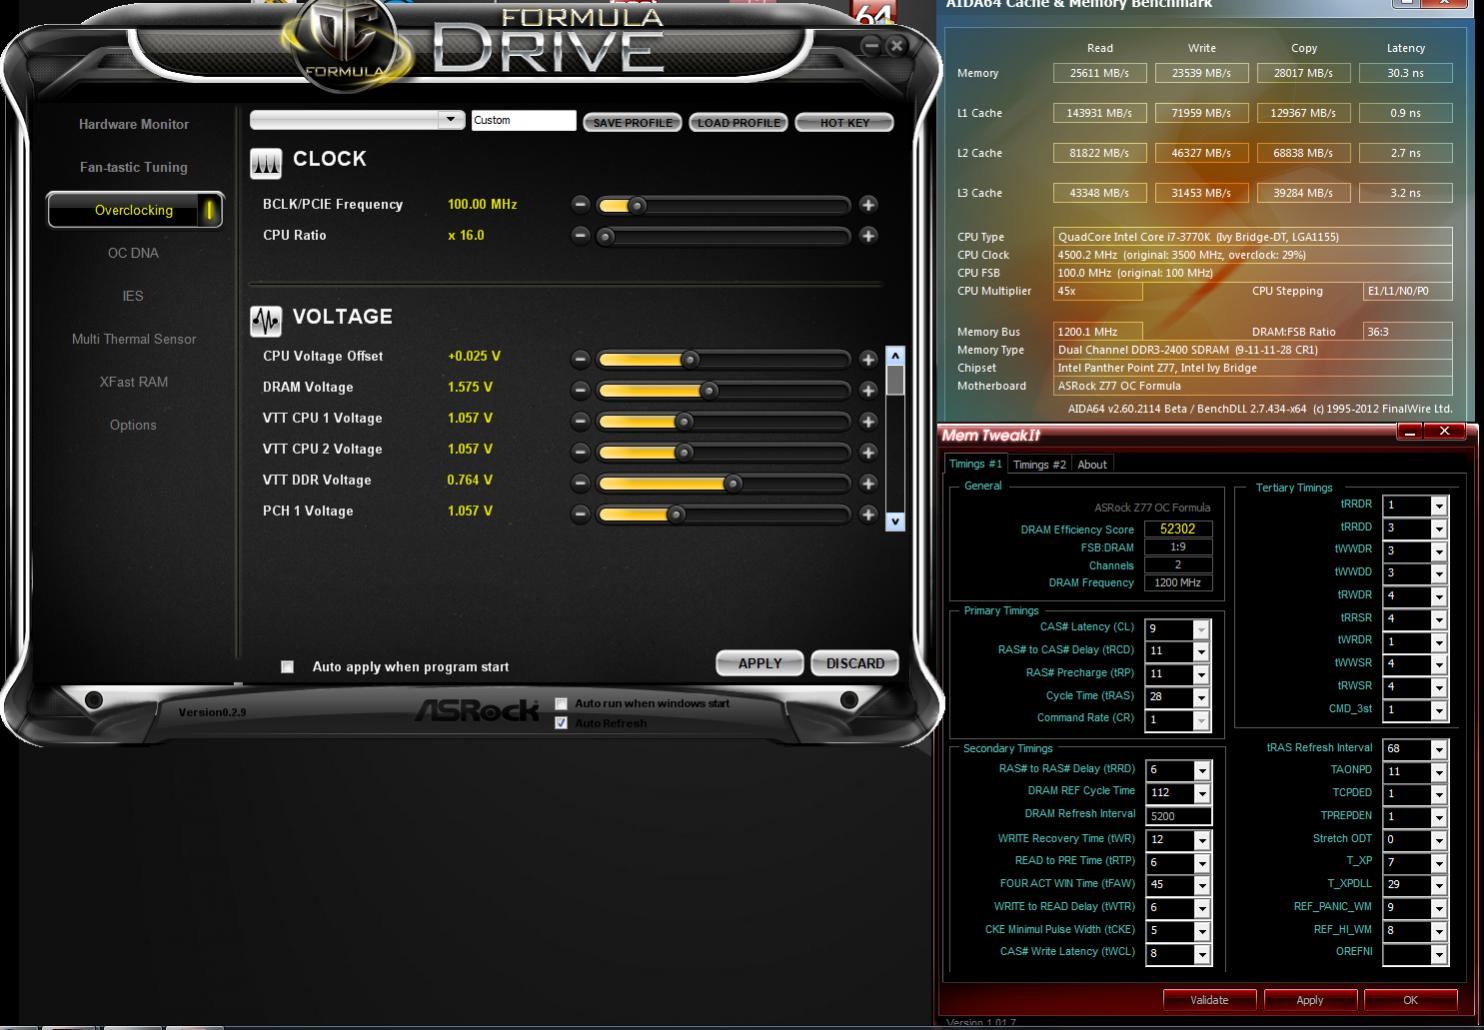Increase VTT DDR Voltage plus icon

pyautogui.click(x=868, y=483)
